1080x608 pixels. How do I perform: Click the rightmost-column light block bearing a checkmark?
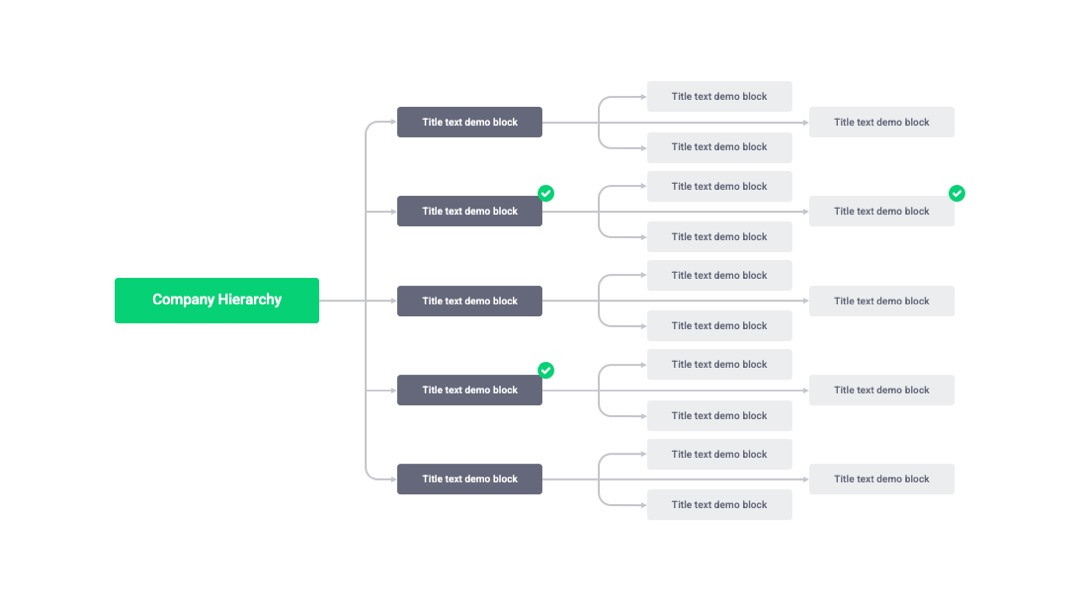(882, 211)
